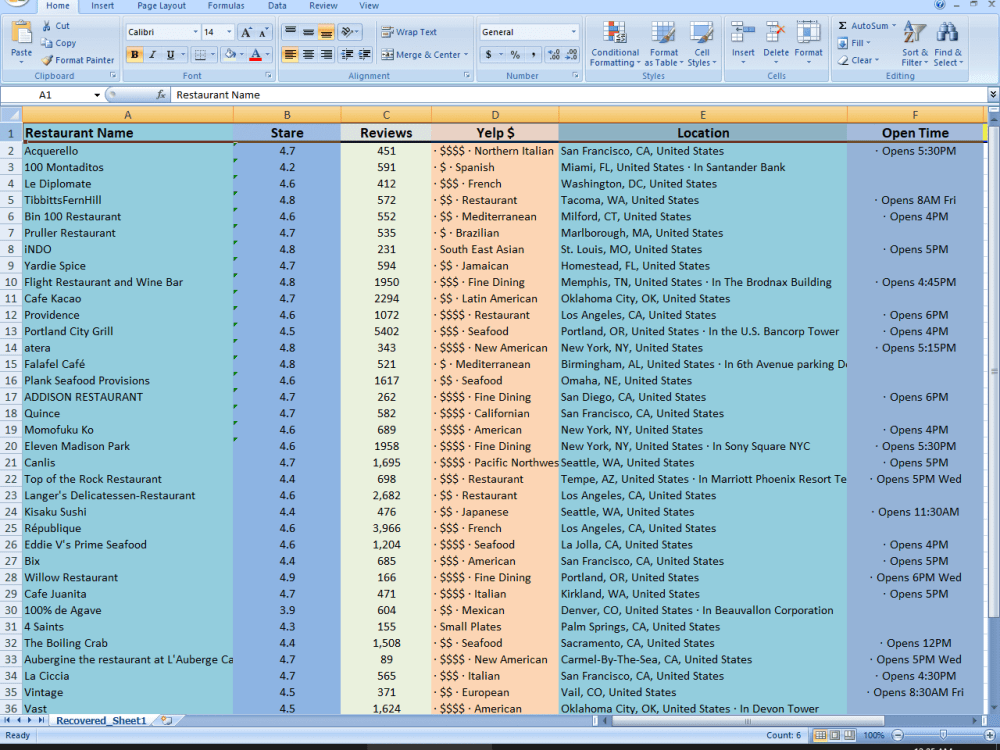
Task: Open Sort & Filter menu
Action: click(915, 43)
